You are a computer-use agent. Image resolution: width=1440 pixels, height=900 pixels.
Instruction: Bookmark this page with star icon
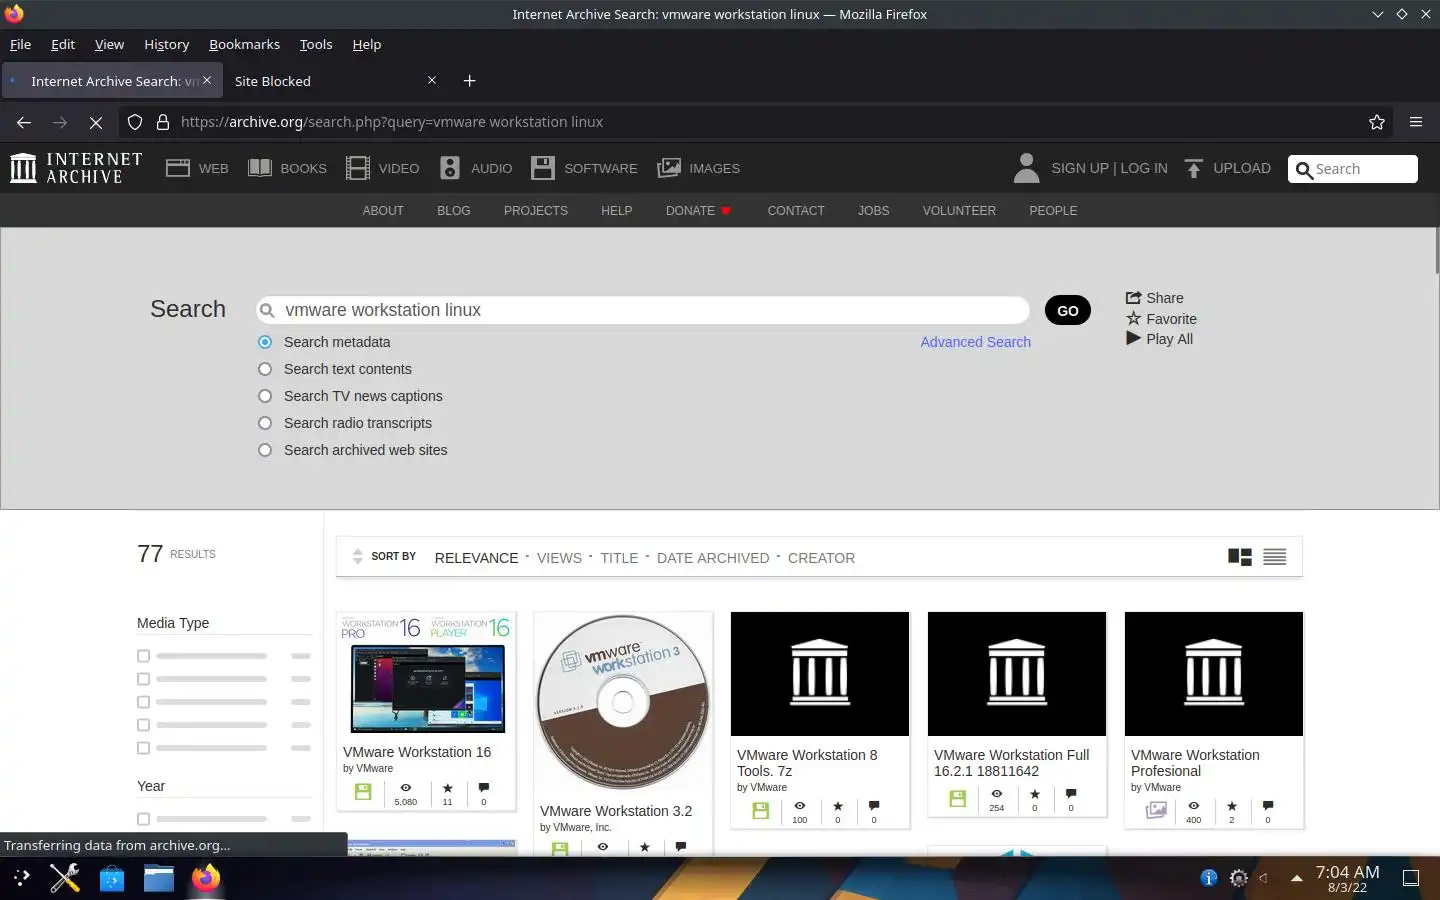1377,122
